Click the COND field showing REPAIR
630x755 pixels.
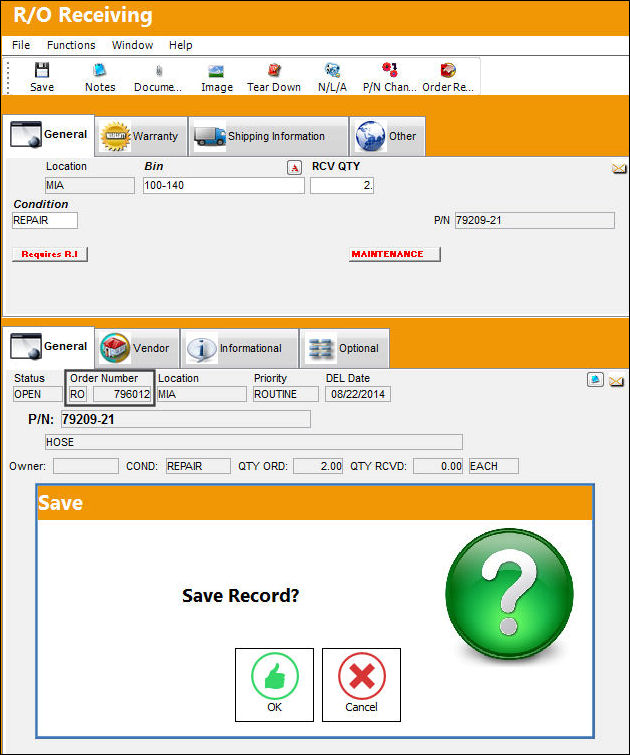coord(198,466)
